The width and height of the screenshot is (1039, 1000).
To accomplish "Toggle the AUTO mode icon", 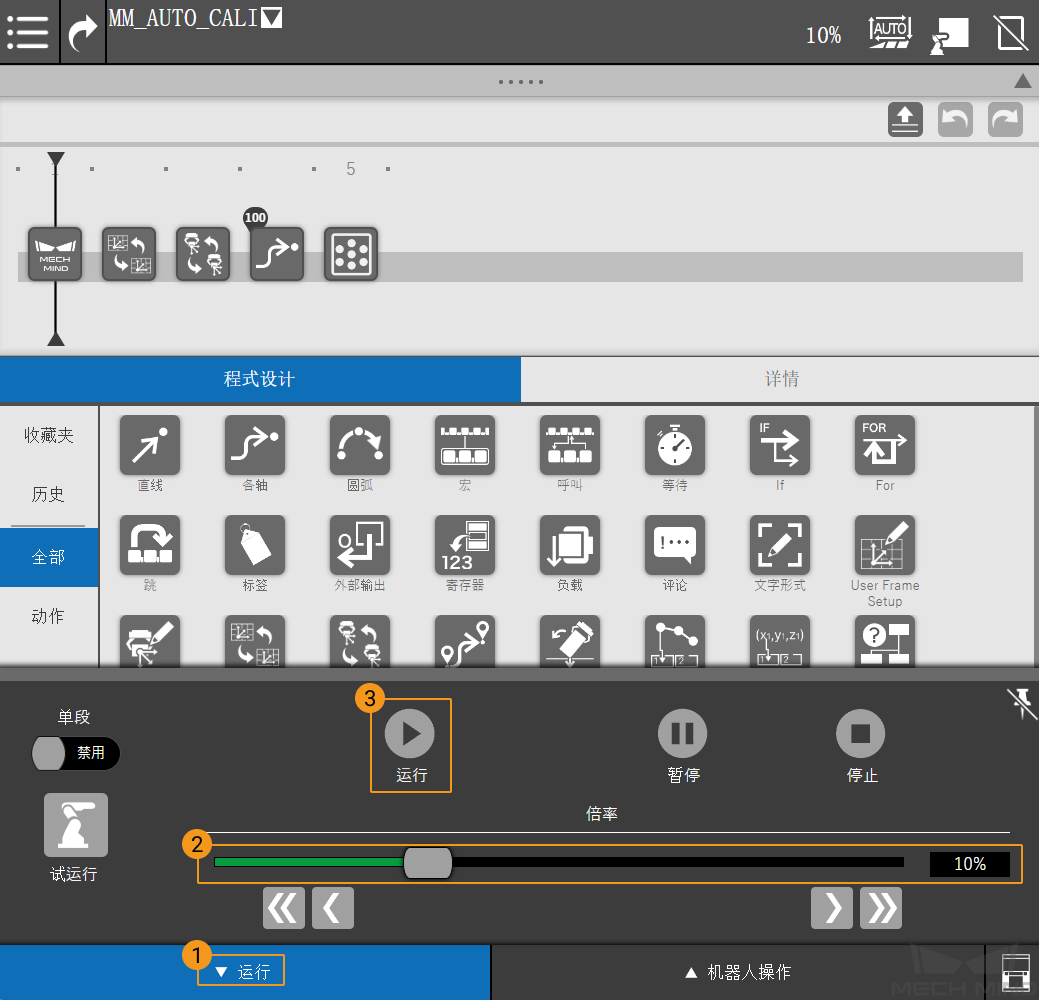I will [x=890, y=32].
